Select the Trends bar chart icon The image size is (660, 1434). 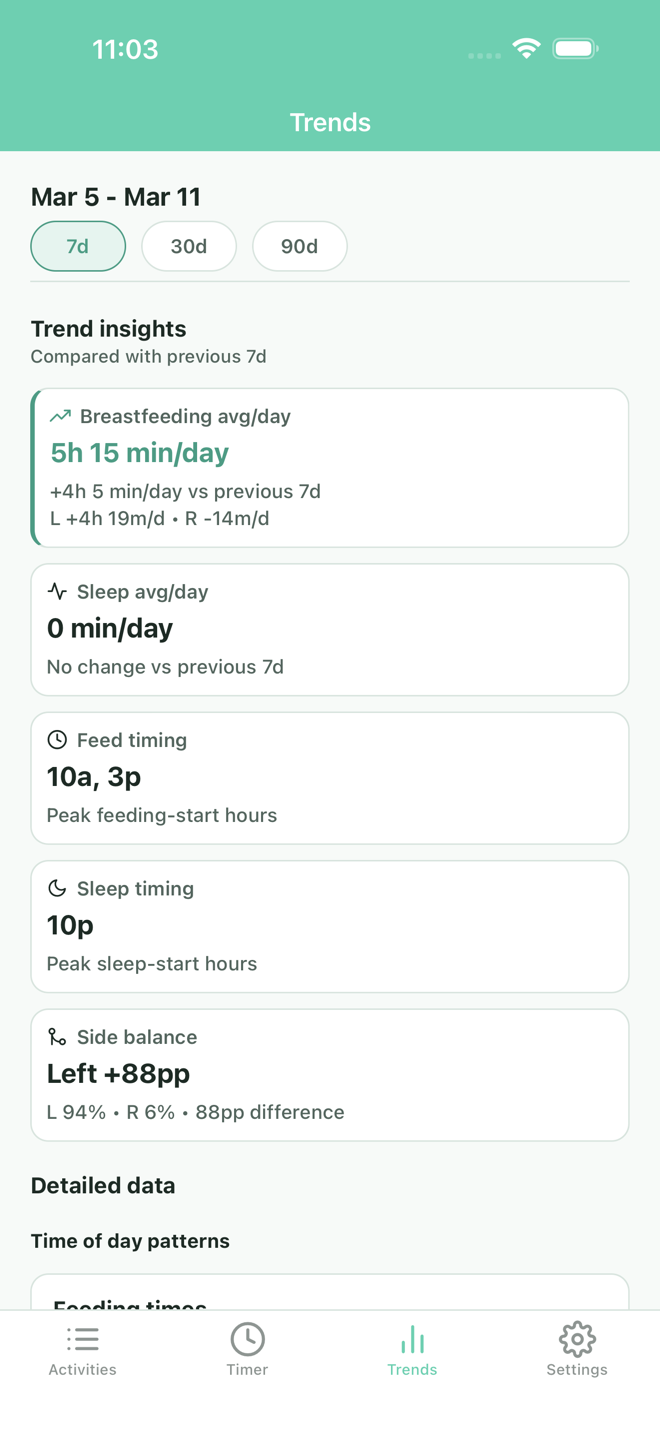(x=412, y=1340)
